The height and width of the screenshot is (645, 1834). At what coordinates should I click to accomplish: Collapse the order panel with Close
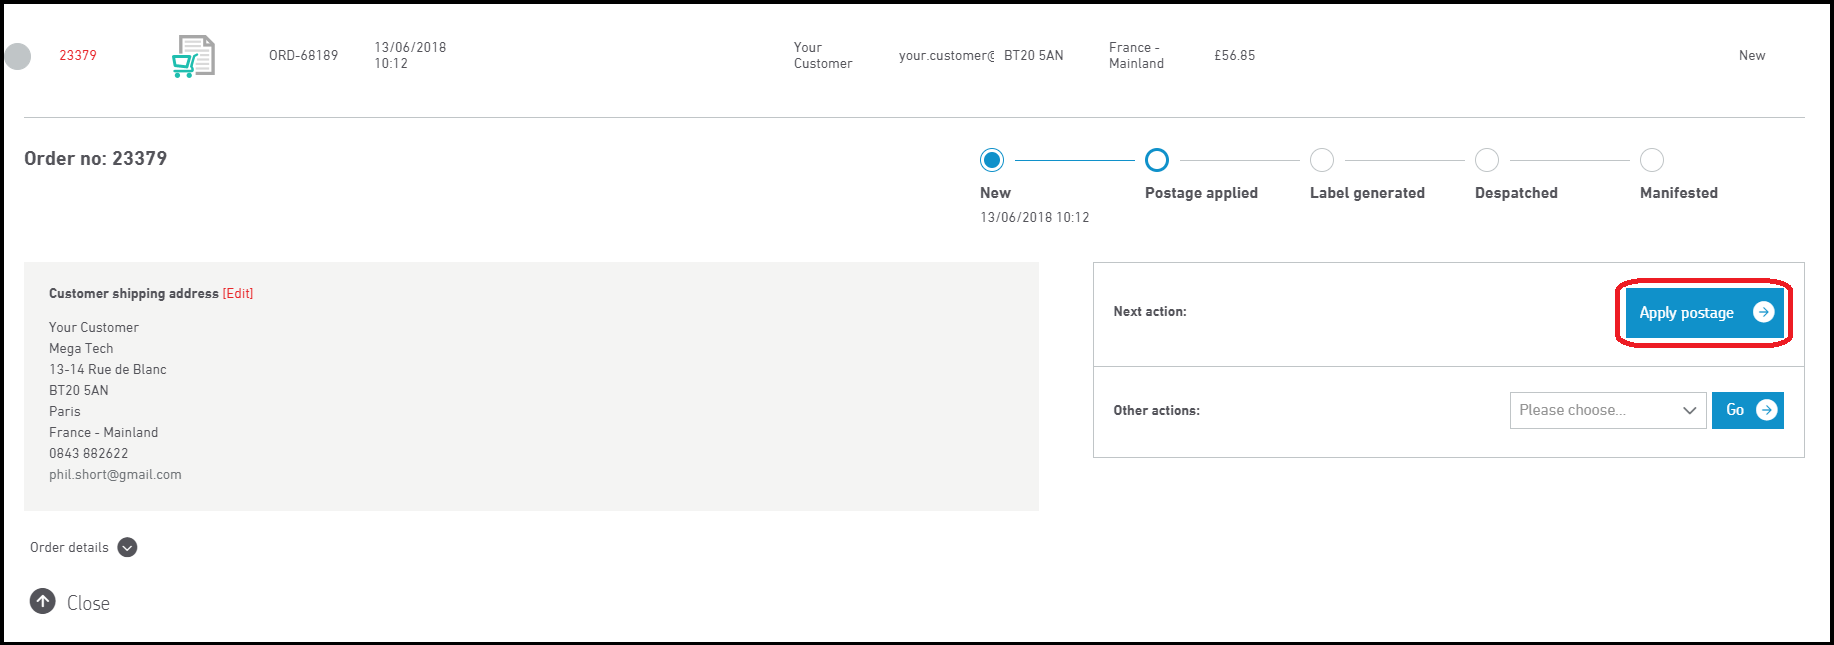coord(88,603)
